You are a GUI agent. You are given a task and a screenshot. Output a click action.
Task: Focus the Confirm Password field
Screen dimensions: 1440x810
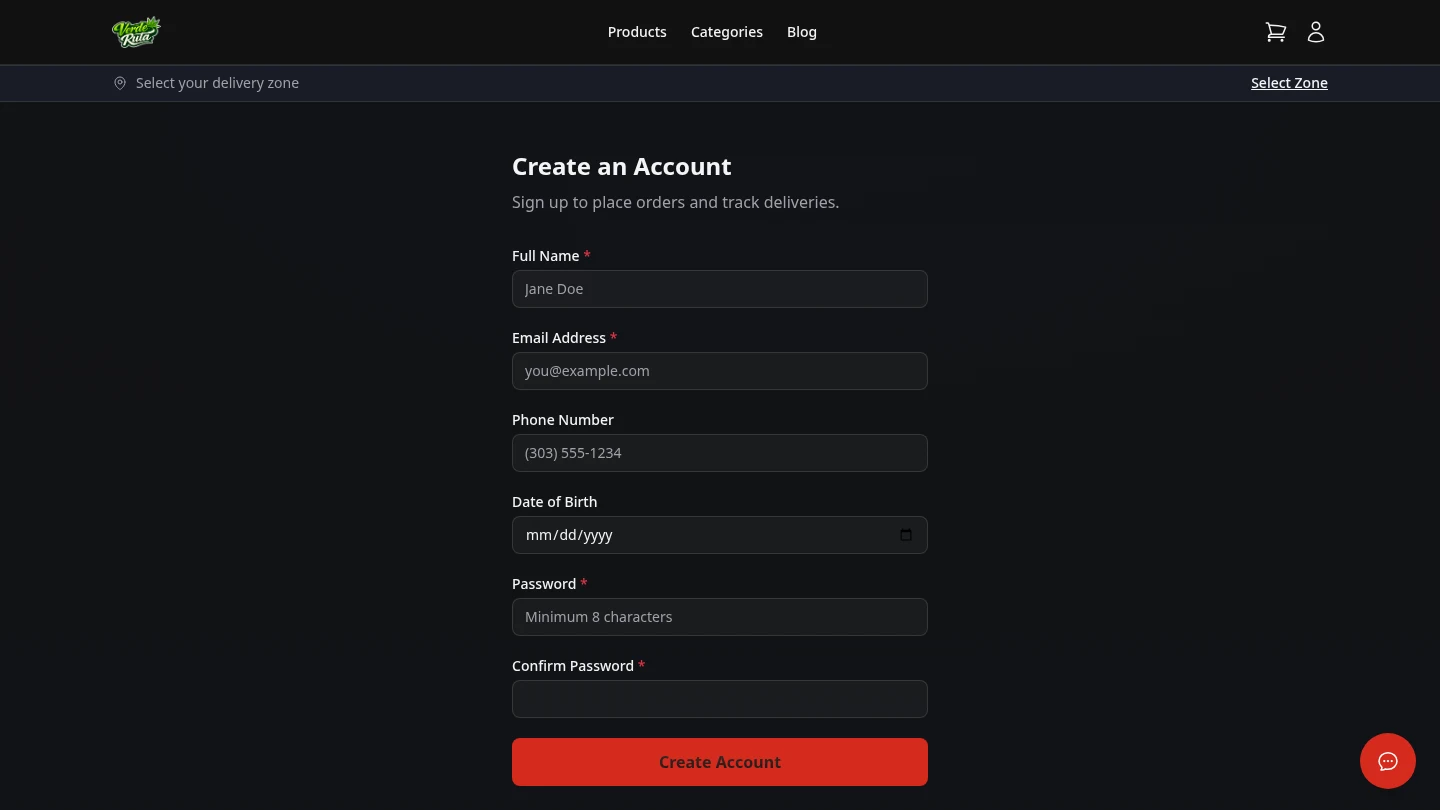coord(720,699)
